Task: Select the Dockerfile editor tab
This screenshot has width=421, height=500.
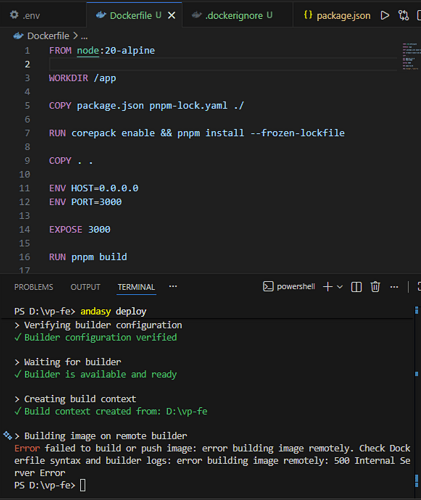Action: (135, 15)
